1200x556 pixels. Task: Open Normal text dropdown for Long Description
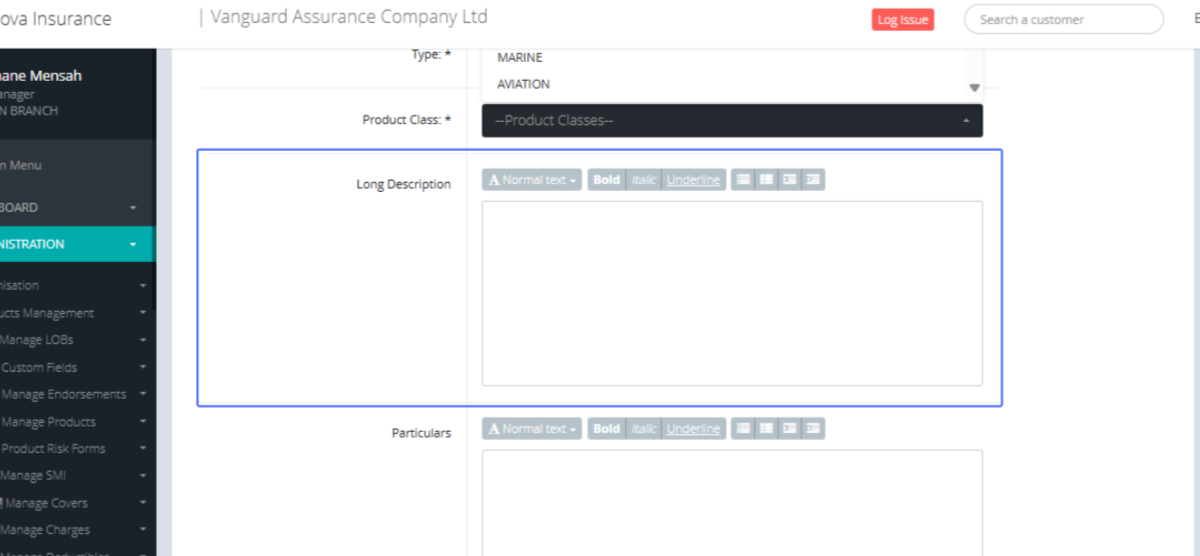tap(532, 180)
